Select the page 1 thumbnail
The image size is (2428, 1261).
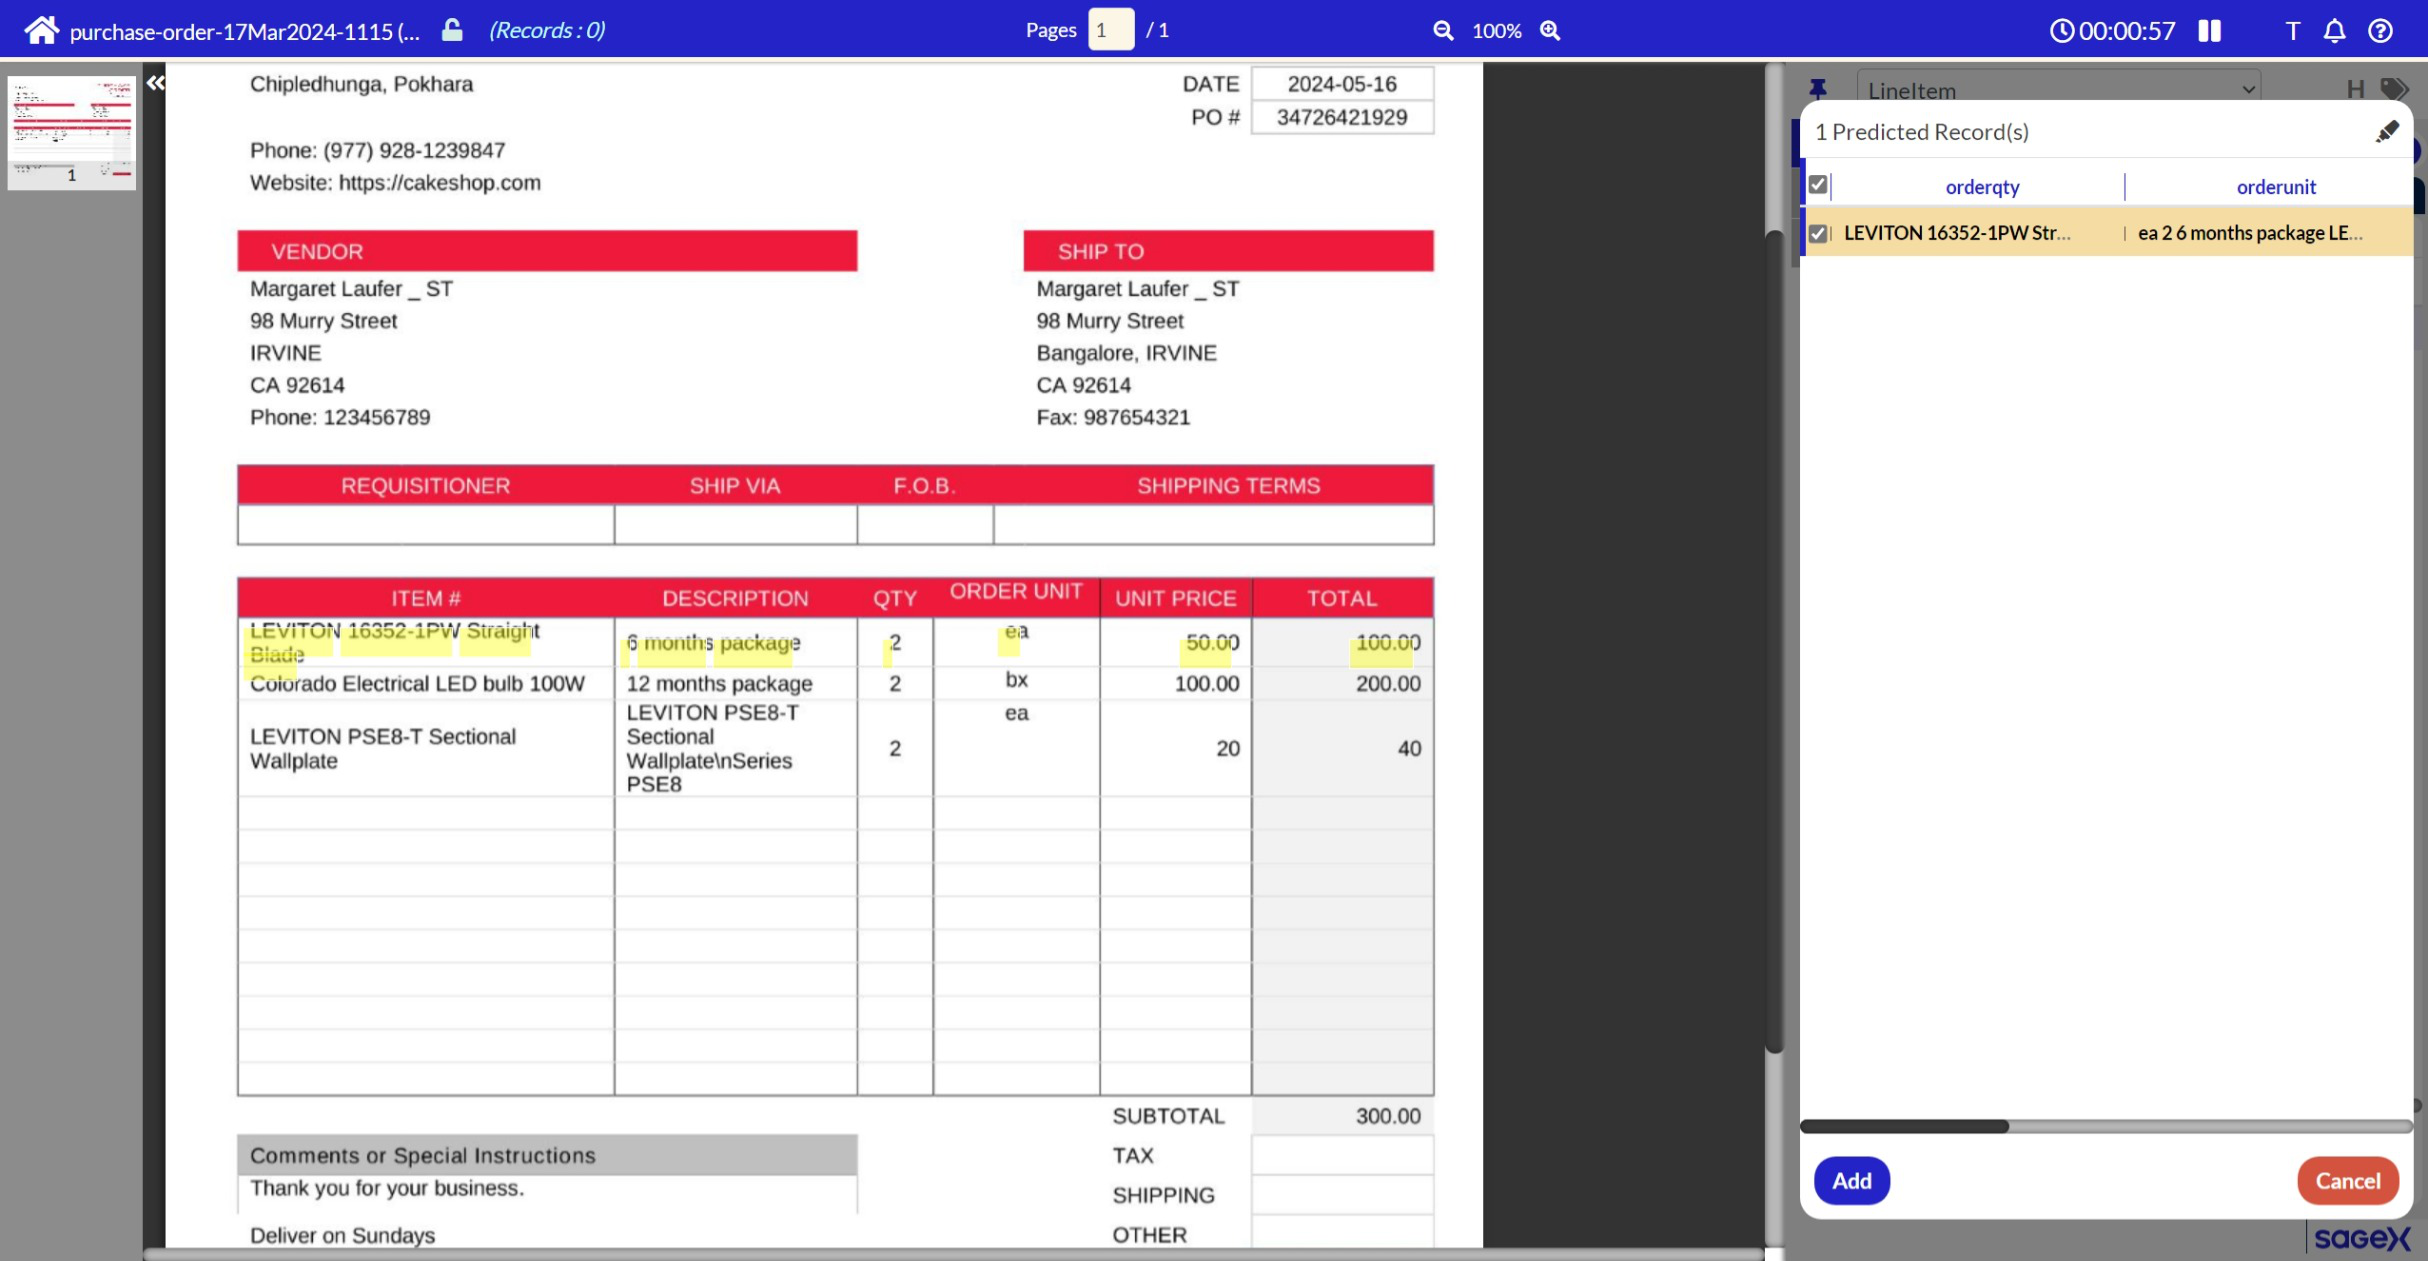point(71,131)
